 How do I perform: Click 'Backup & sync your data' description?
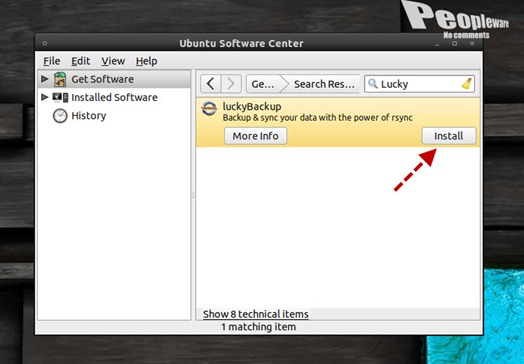point(317,118)
